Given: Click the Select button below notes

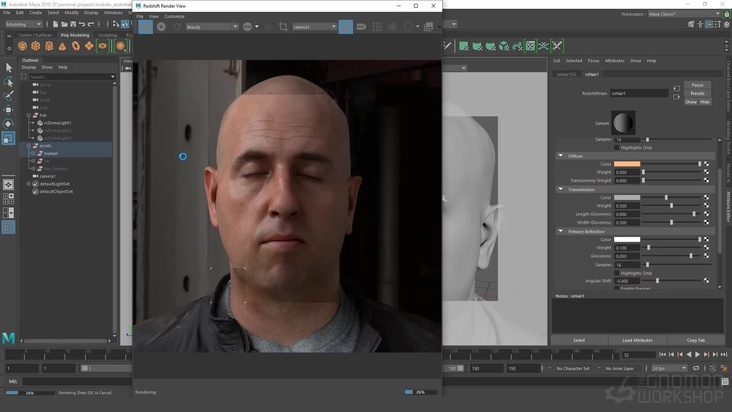Looking at the screenshot, I should [579, 340].
